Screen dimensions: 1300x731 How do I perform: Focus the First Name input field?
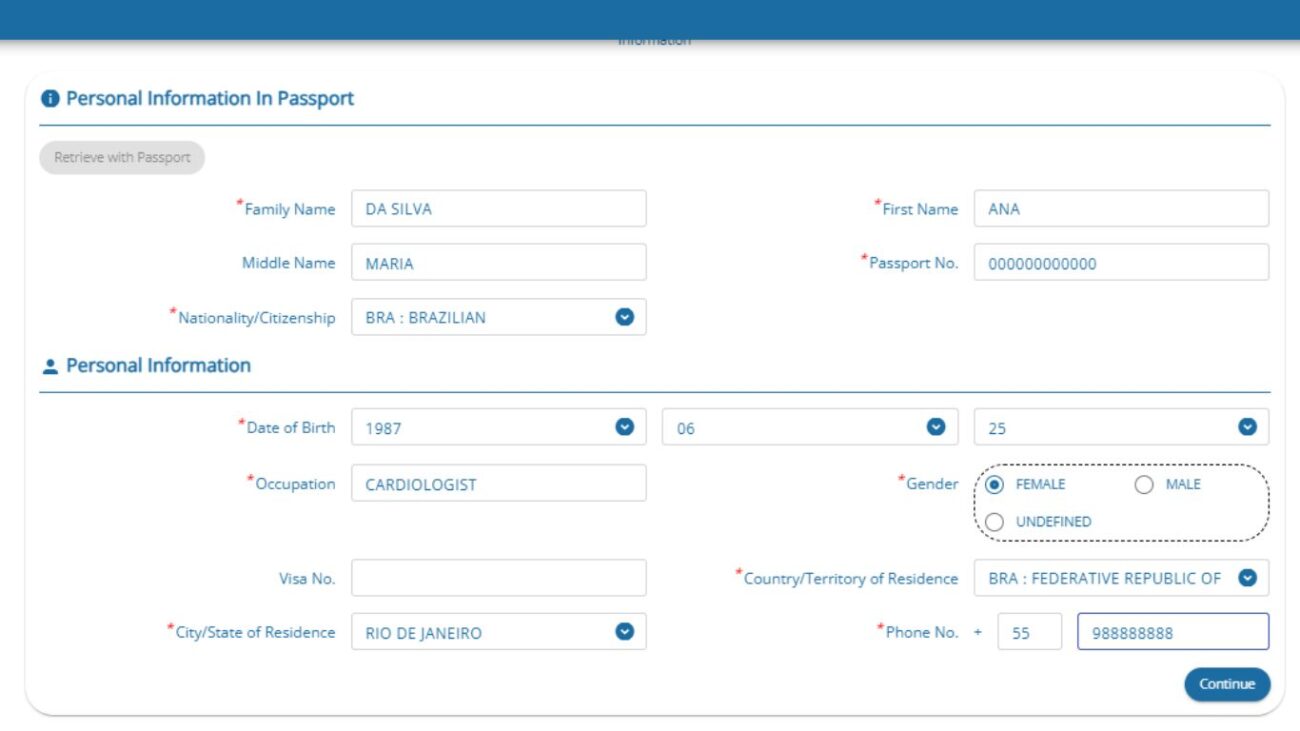tap(1120, 209)
